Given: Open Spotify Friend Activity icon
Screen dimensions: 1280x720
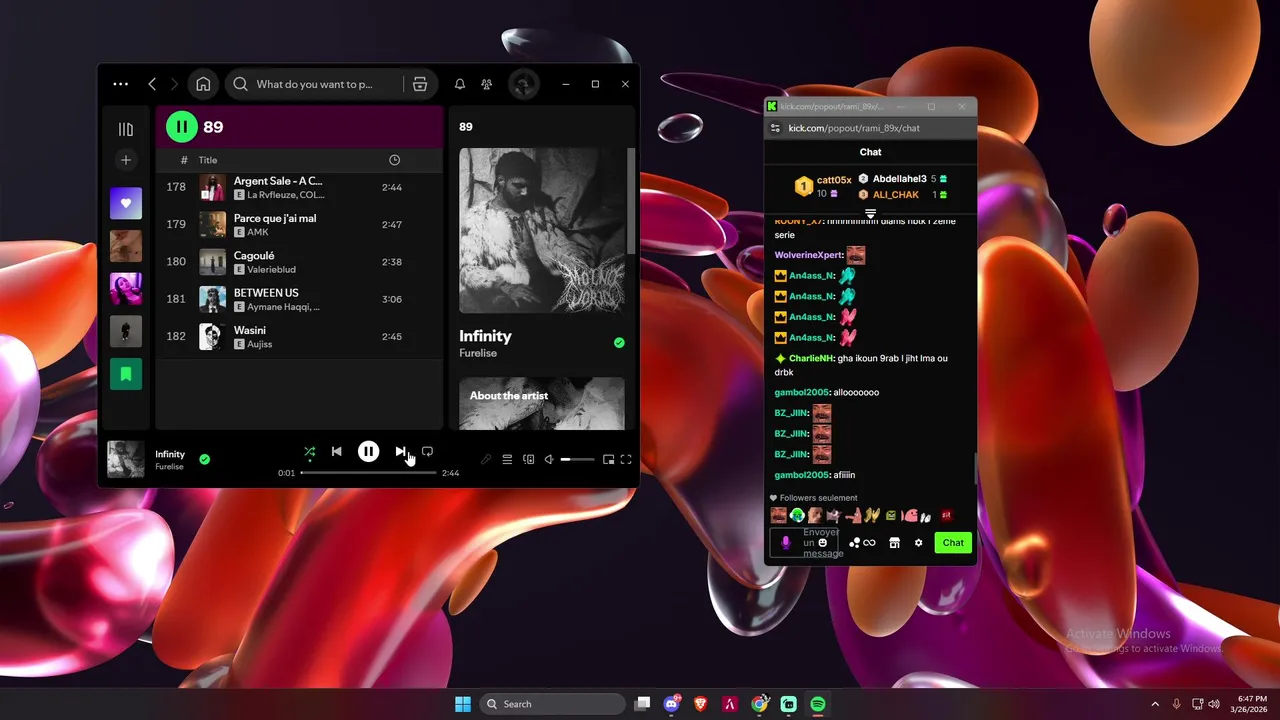Looking at the screenshot, I should pos(486,84).
